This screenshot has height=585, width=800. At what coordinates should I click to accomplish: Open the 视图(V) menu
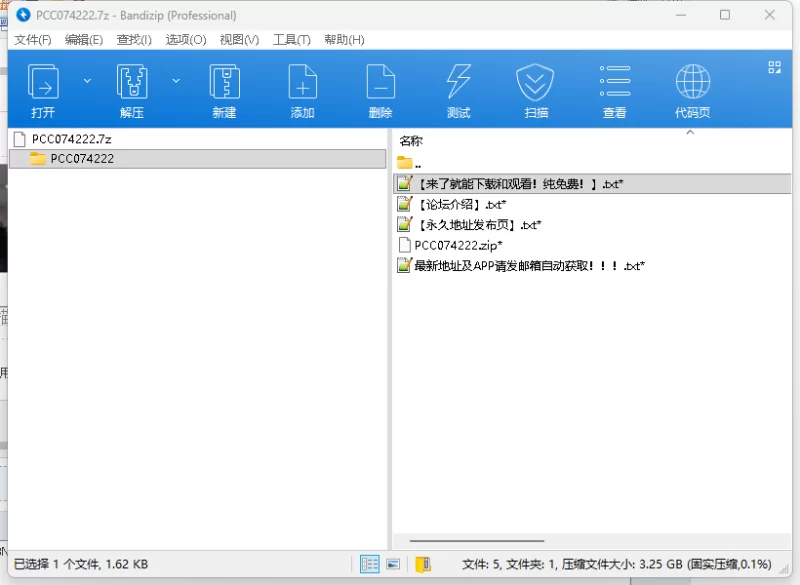[x=239, y=40]
